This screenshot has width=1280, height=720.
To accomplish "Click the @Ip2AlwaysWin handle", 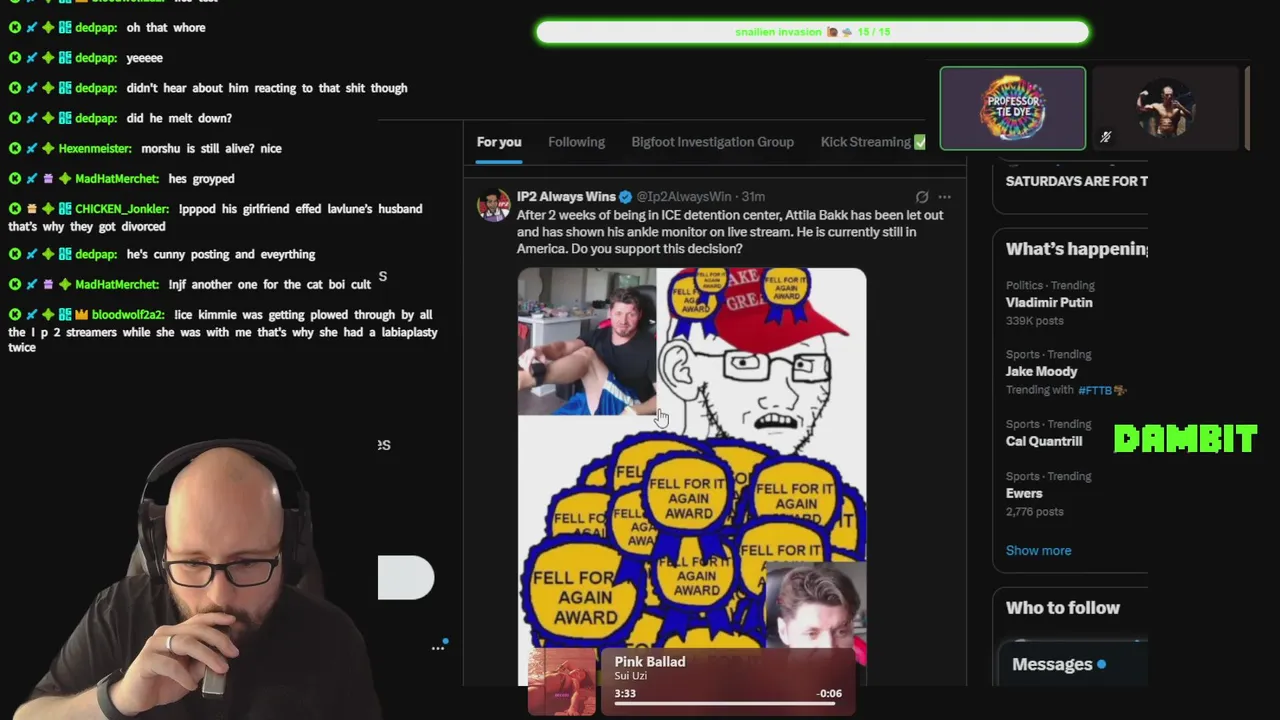I will coord(684,197).
